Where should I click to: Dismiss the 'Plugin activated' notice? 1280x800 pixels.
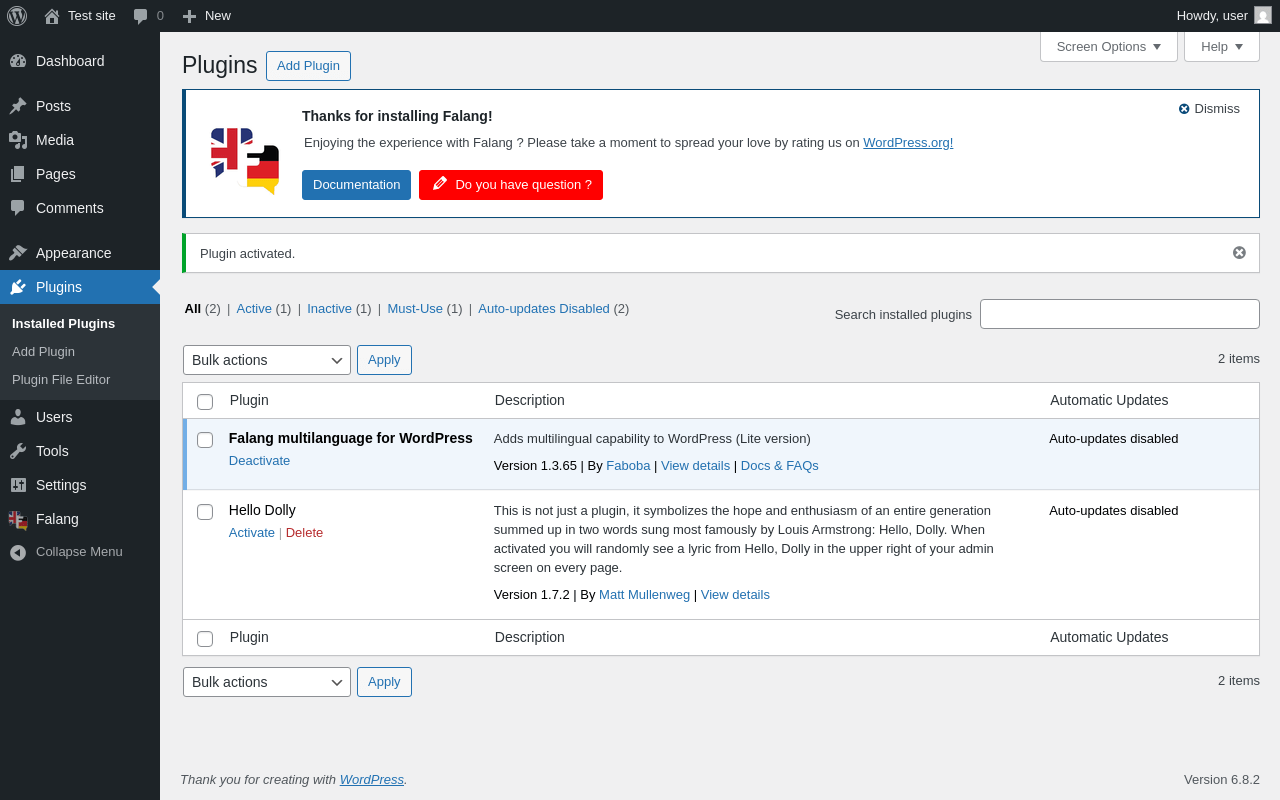(1239, 253)
